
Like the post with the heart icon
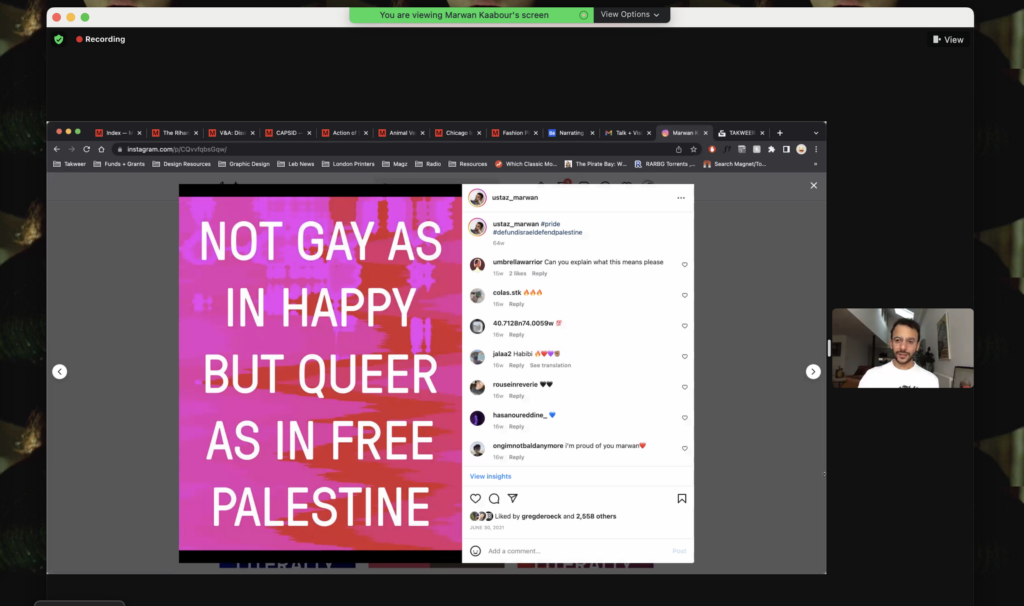click(475, 498)
